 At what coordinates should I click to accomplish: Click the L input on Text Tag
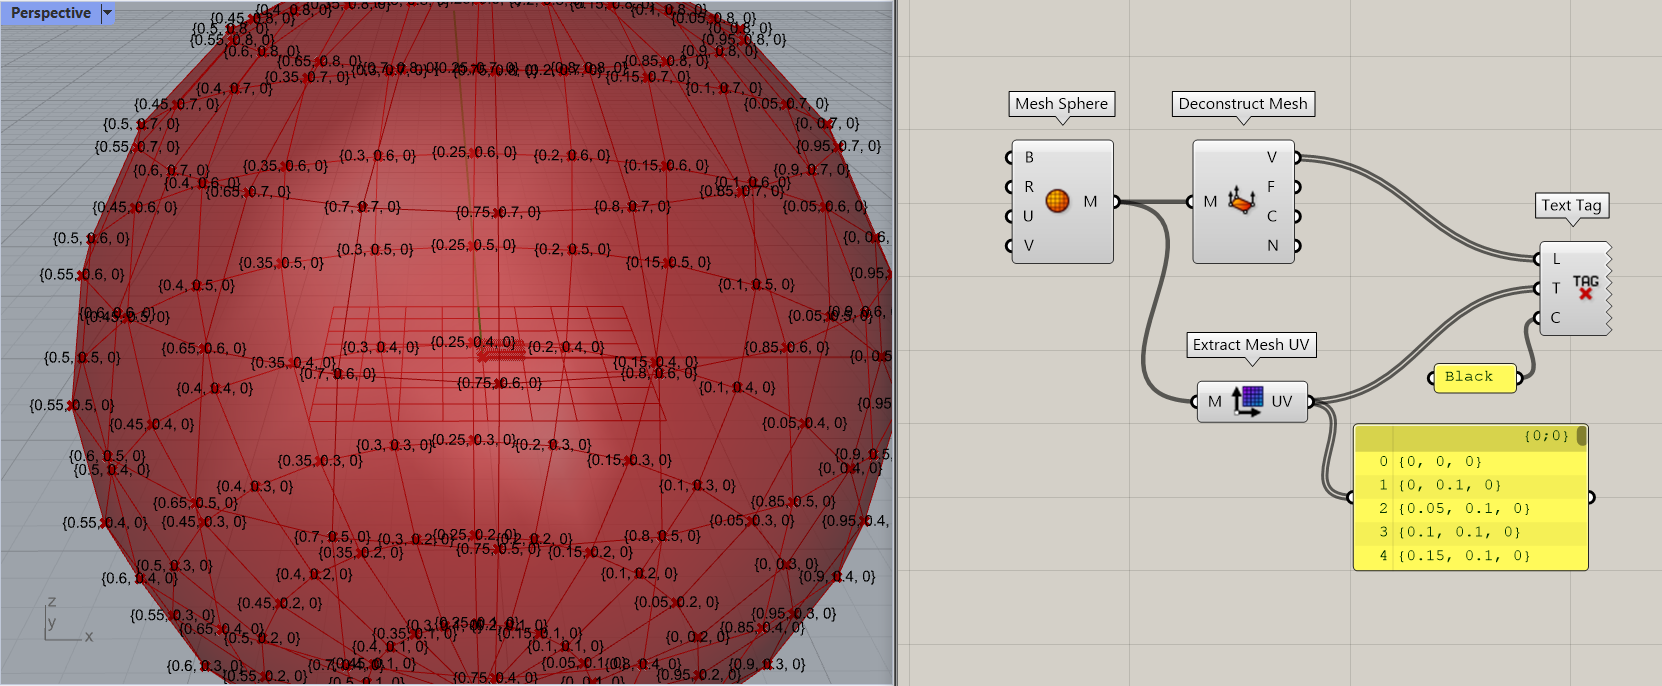[x=1555, y=259]
